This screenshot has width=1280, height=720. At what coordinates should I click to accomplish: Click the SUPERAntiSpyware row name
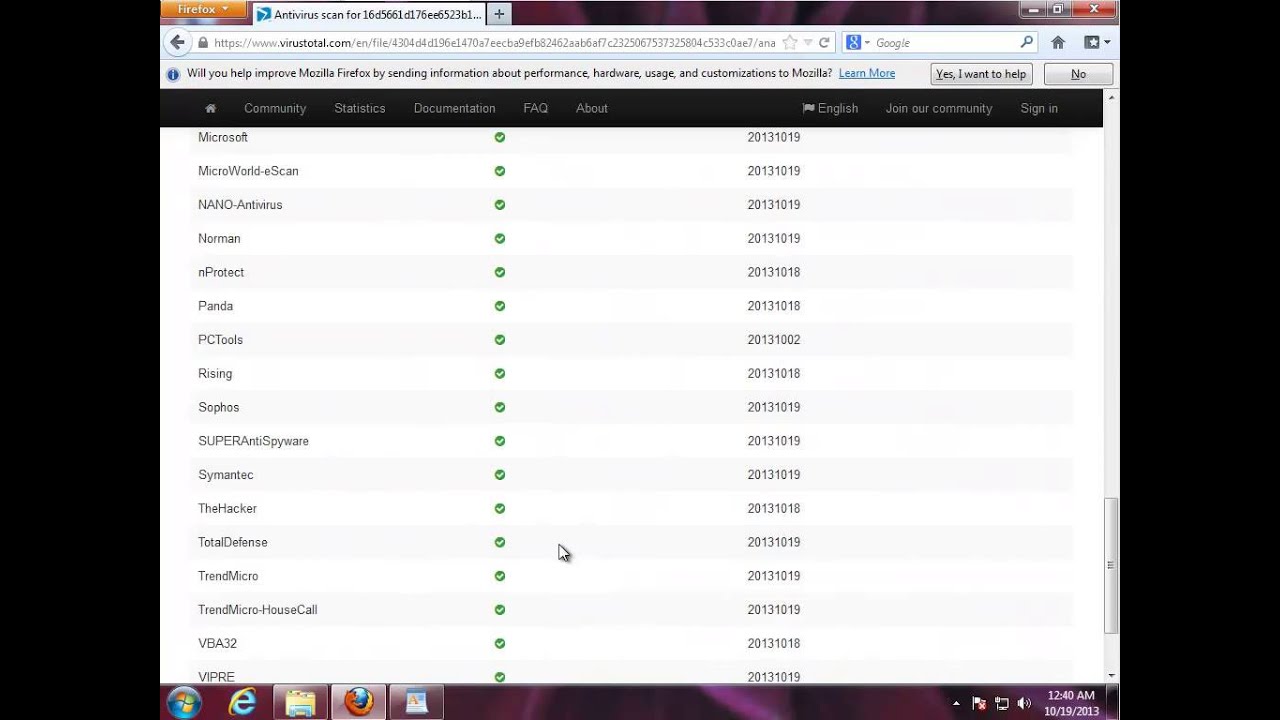click(x=253, y=441)
